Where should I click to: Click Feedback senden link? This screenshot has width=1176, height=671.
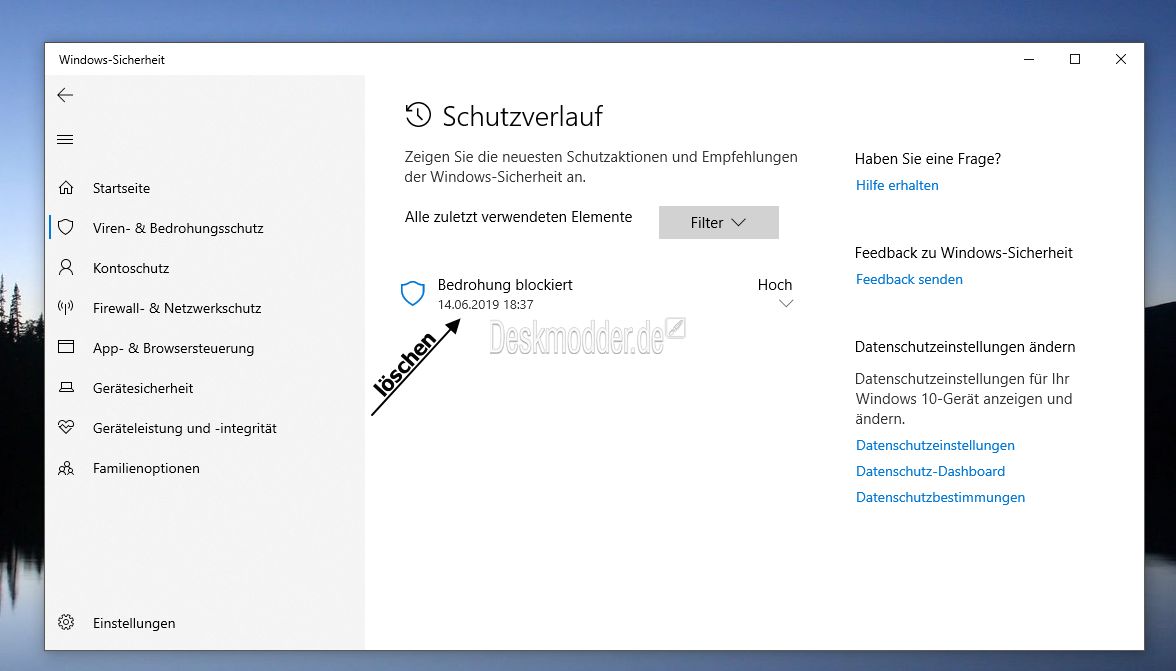[x=909, y=280]
